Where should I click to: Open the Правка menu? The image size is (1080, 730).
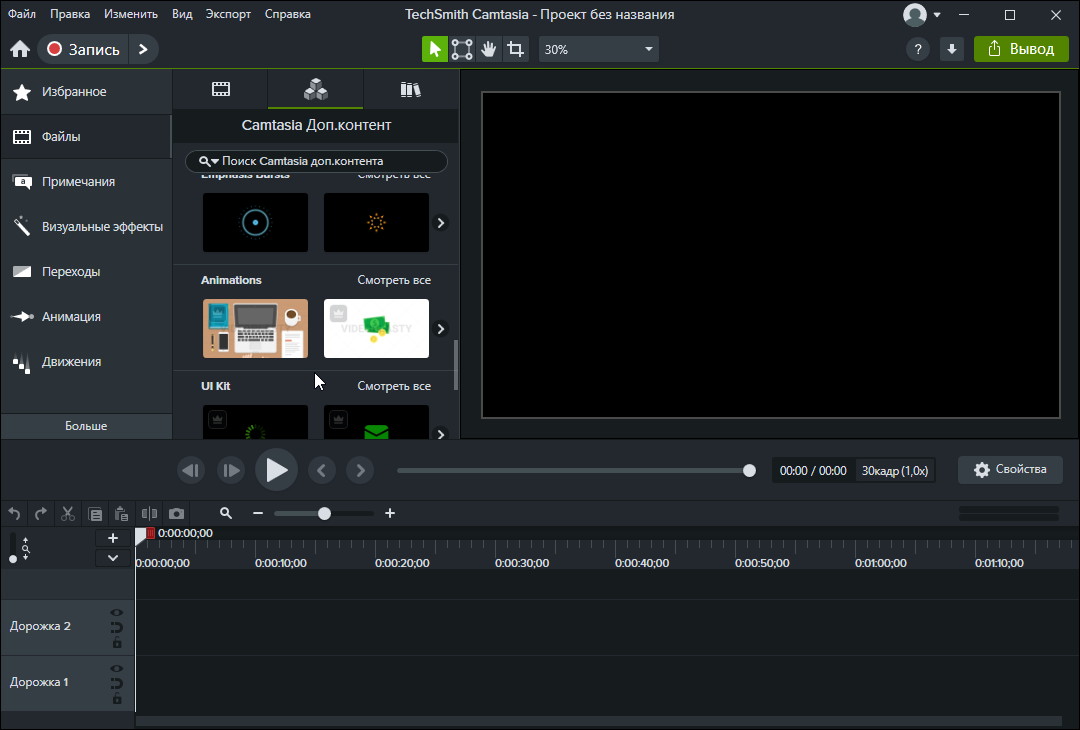[x=70, y=14]
